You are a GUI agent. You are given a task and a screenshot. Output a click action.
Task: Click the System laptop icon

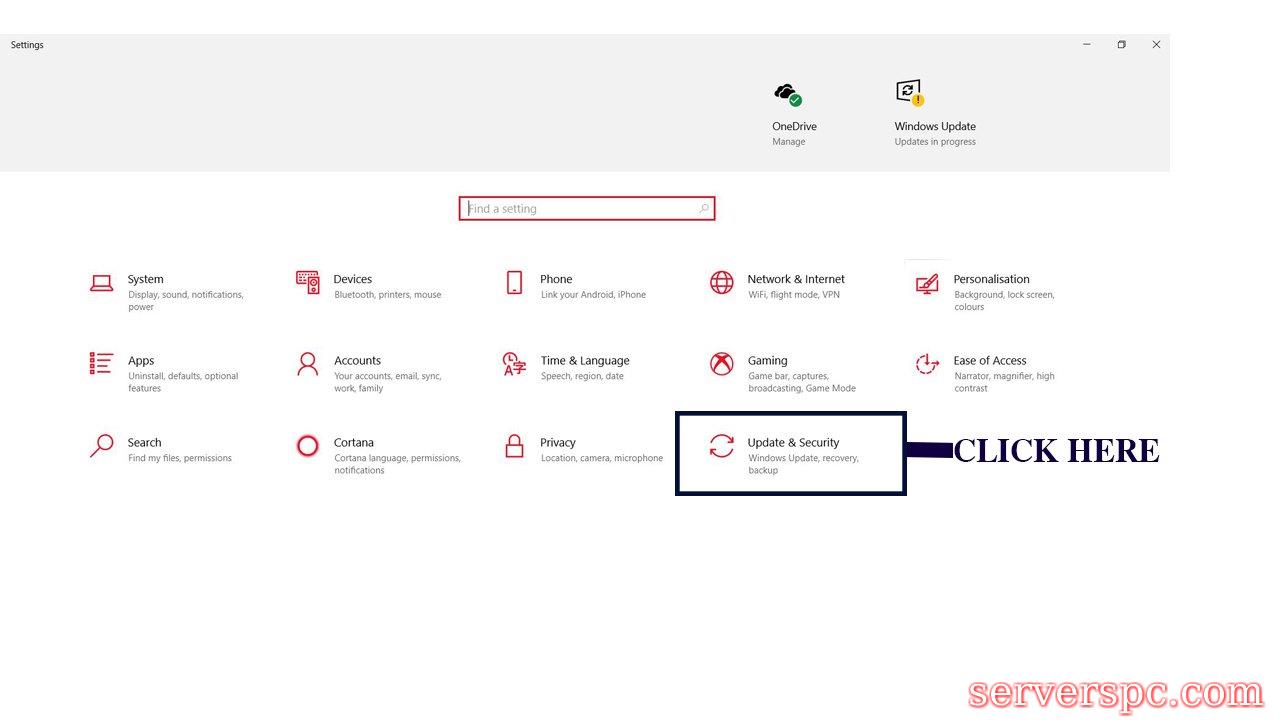(101, 283)
